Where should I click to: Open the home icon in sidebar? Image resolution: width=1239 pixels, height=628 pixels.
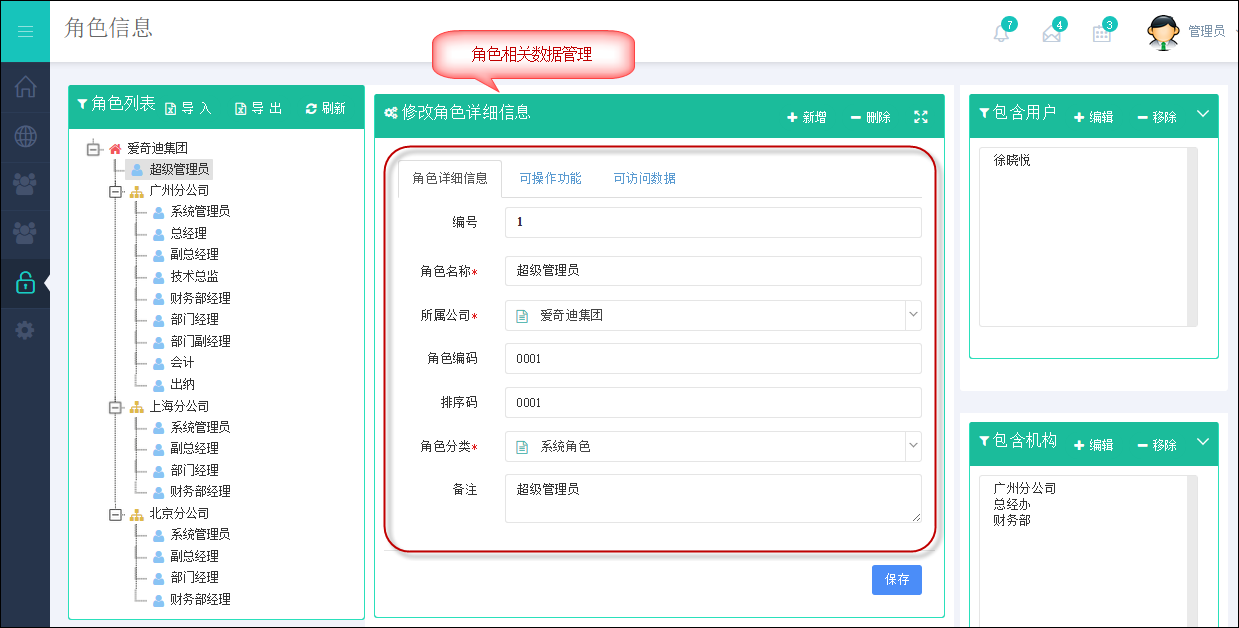click(25, 87)
